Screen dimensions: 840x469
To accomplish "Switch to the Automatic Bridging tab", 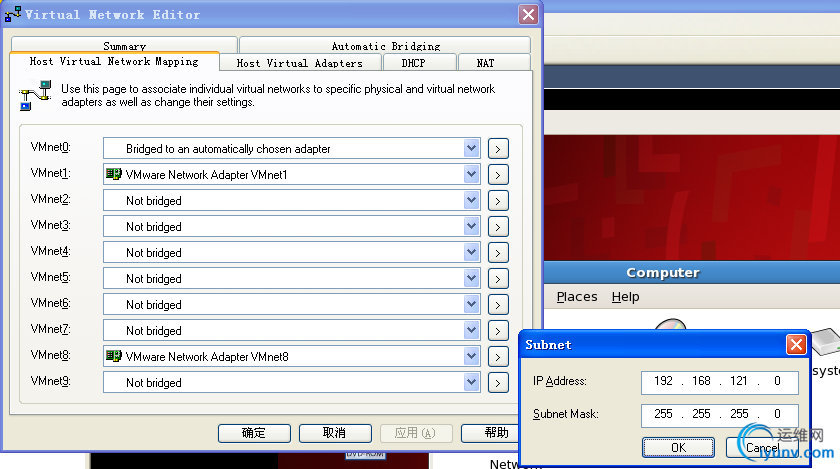I will pos(385,45).
